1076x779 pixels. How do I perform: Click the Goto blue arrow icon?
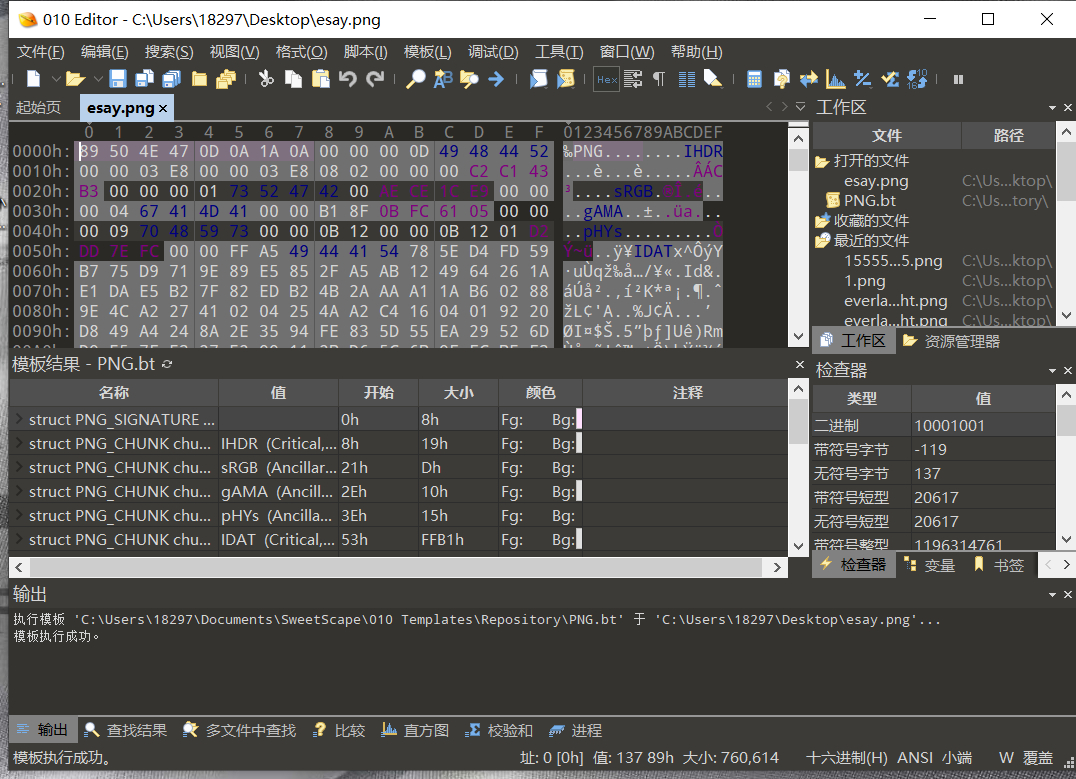[x=495, y=79]
